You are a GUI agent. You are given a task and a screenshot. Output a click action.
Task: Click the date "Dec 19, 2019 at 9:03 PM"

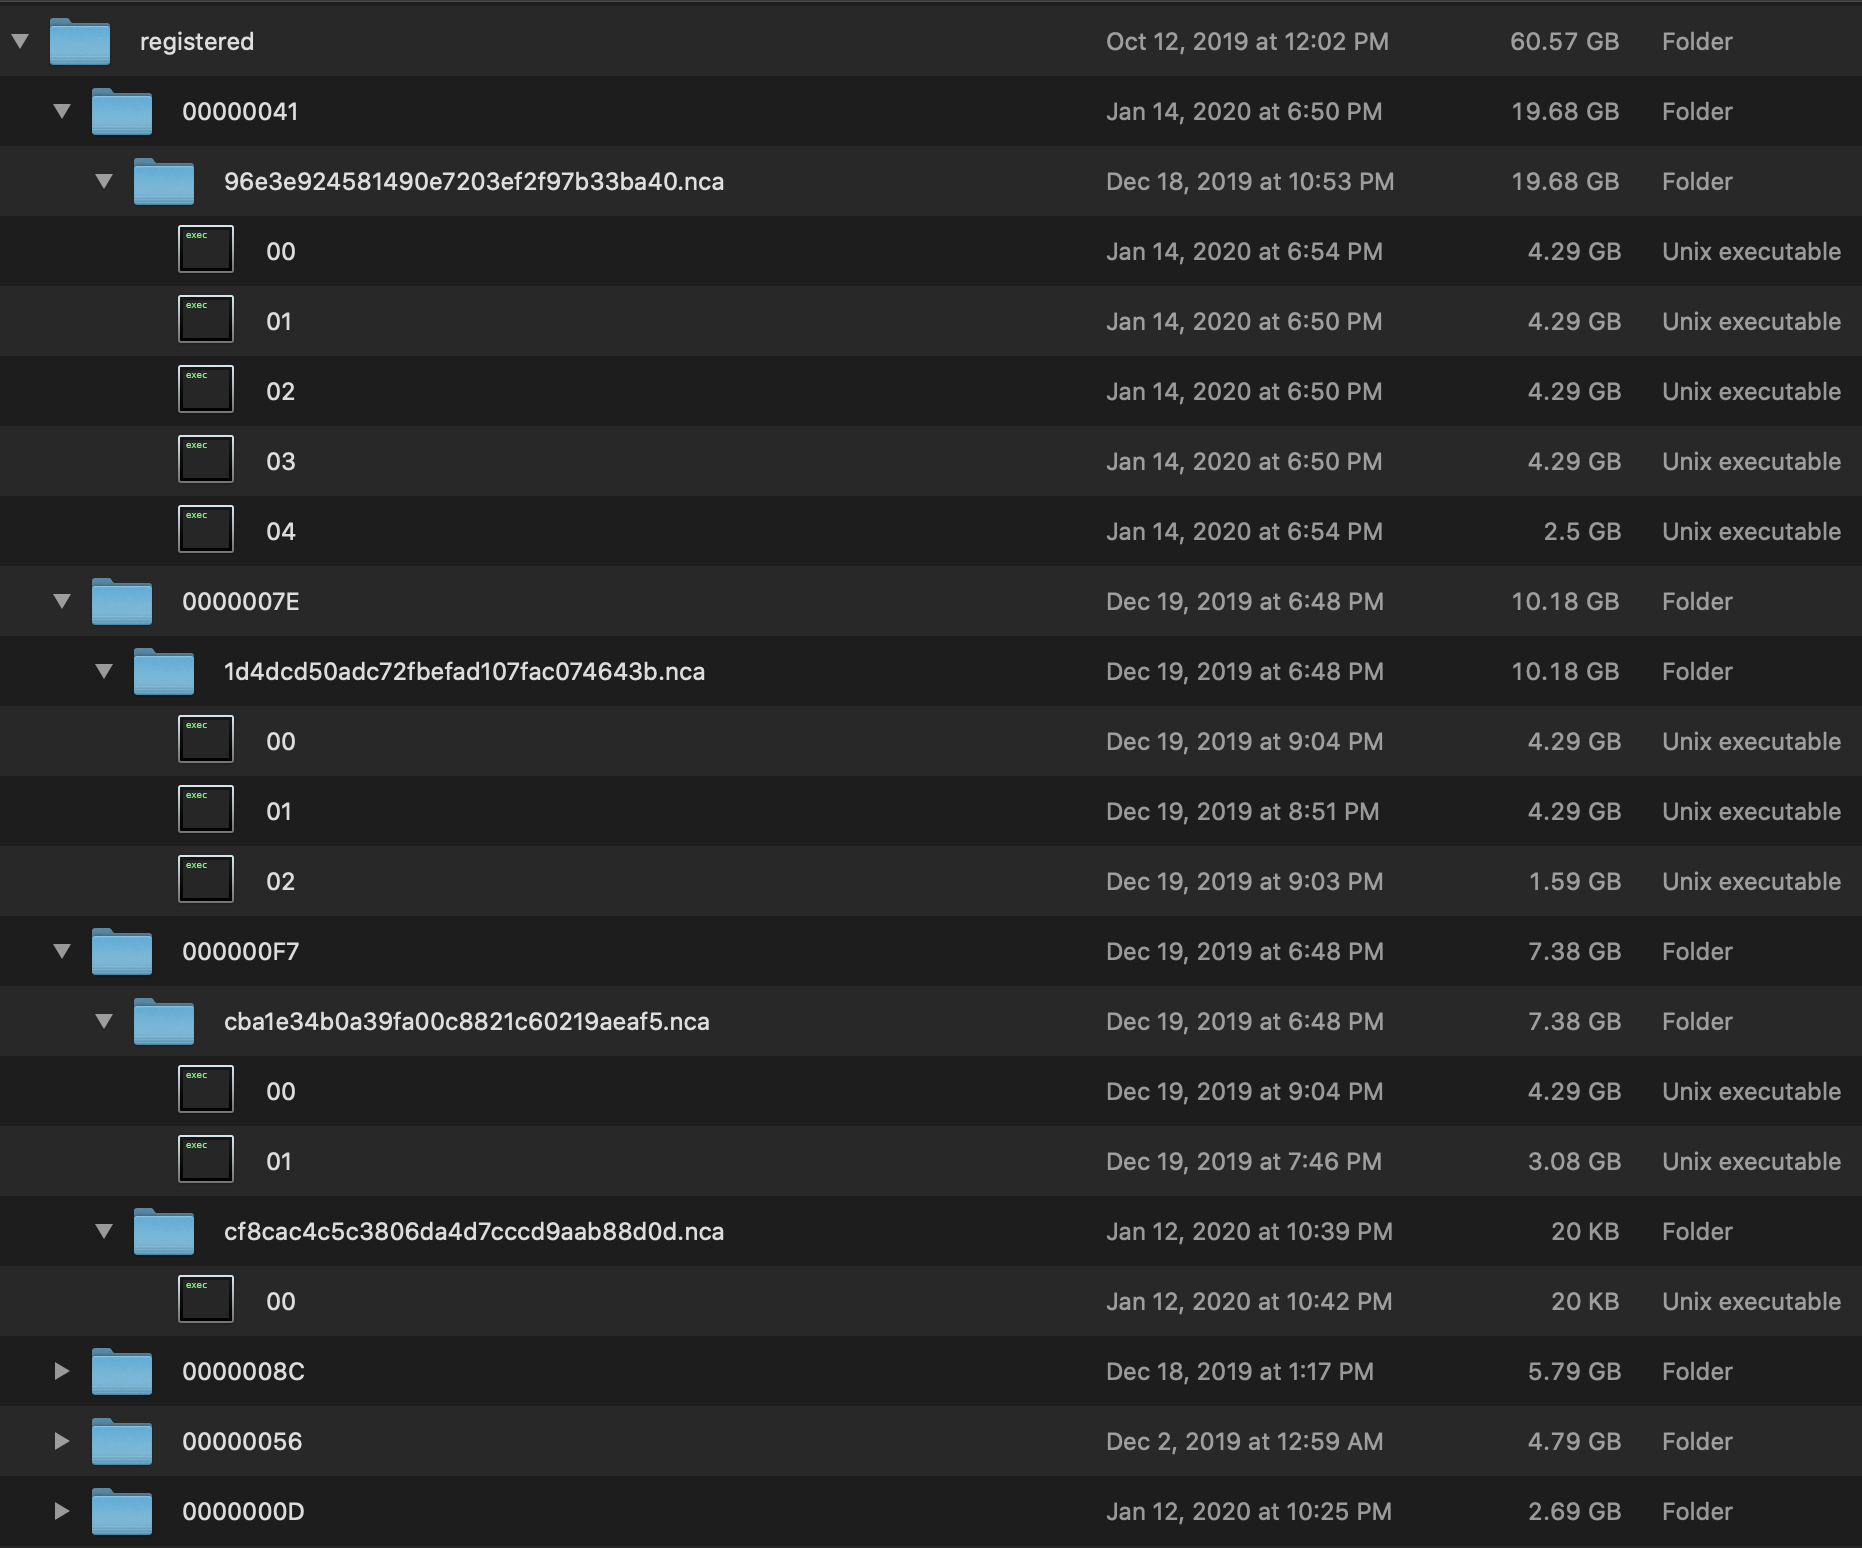[1245, 882]
